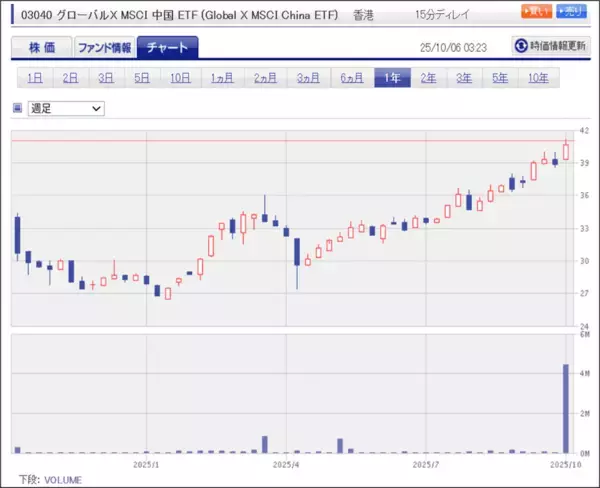Set chart range to 1日
The height and width of the screenshot is (488, 600).
click(35, 77)
